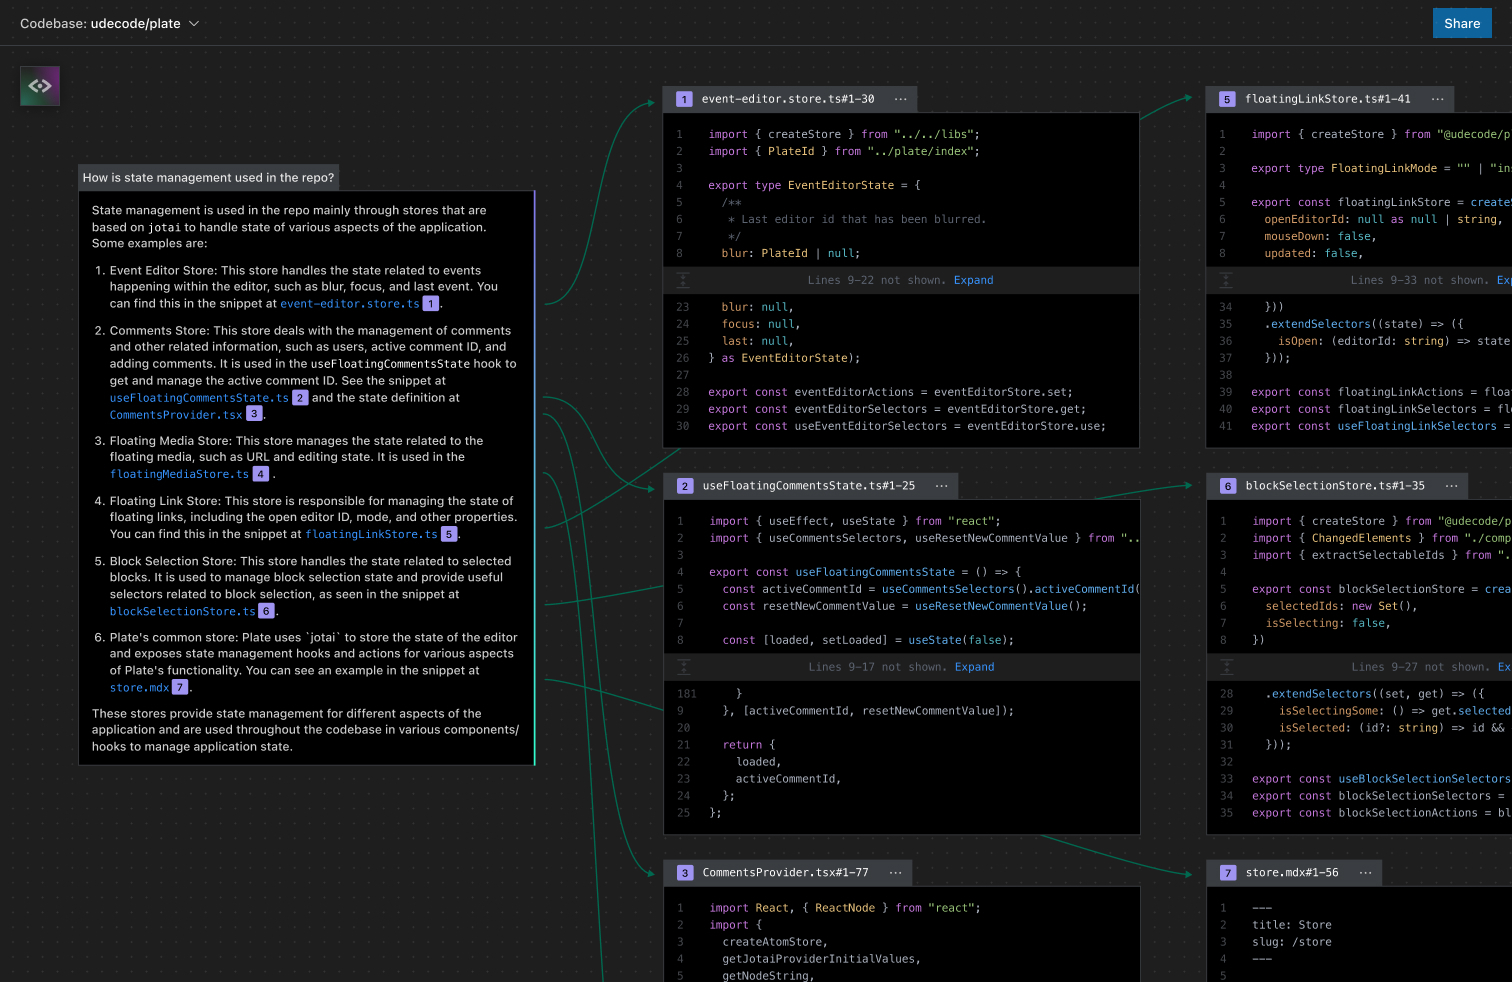Select the event-editor.store.ts#1-30 snippet tab
Screen dimensions: 1512x982
[x=787, y=99]
